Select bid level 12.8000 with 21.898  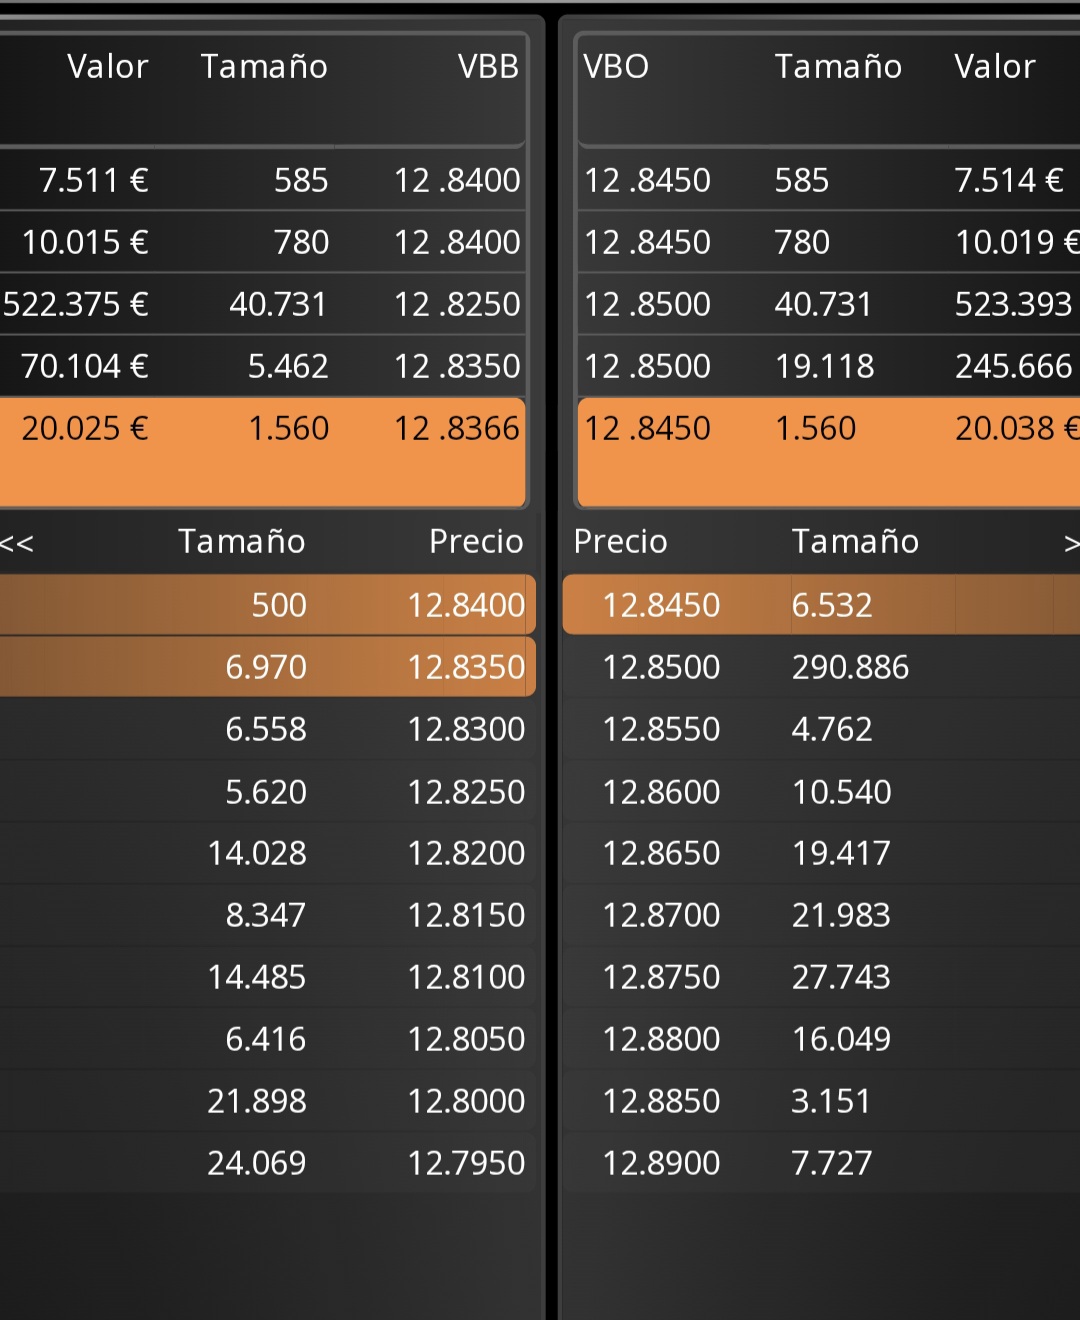tap(267, 1101)
